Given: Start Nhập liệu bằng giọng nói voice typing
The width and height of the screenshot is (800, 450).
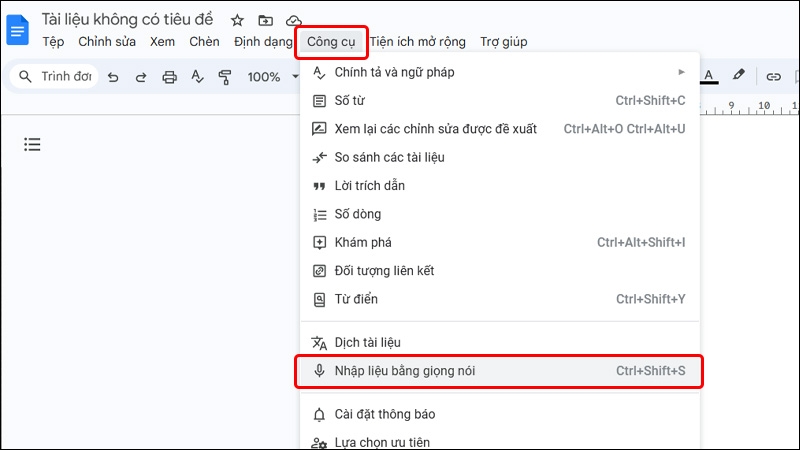Looking at the screenshot, I should [x=500, y=371].
